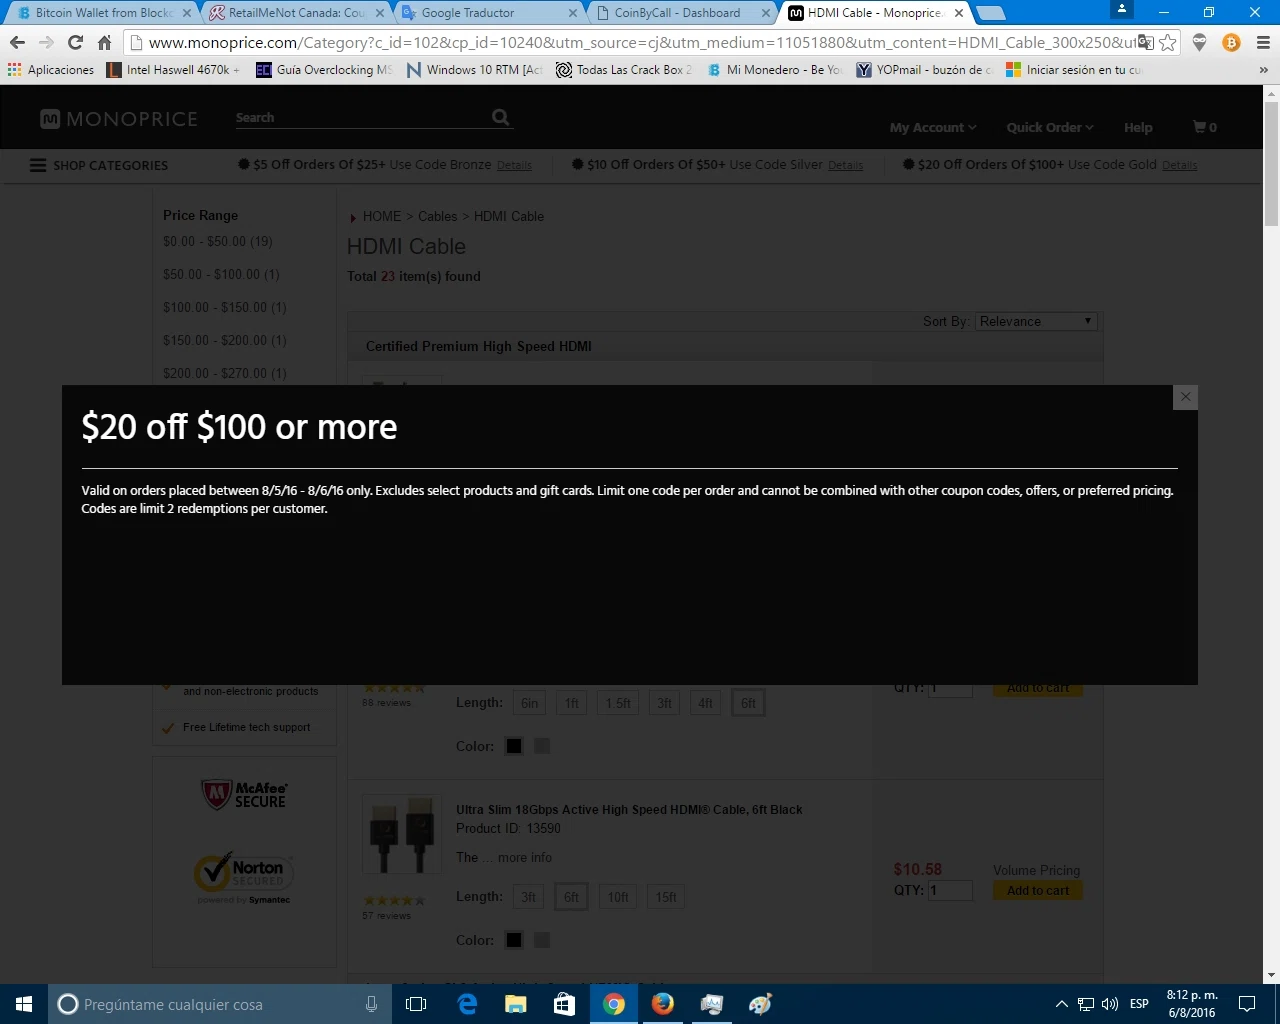The image size is (1280, 1024).
Task: Click the Norton Secured badge
Action: click(x=244, y=877)
